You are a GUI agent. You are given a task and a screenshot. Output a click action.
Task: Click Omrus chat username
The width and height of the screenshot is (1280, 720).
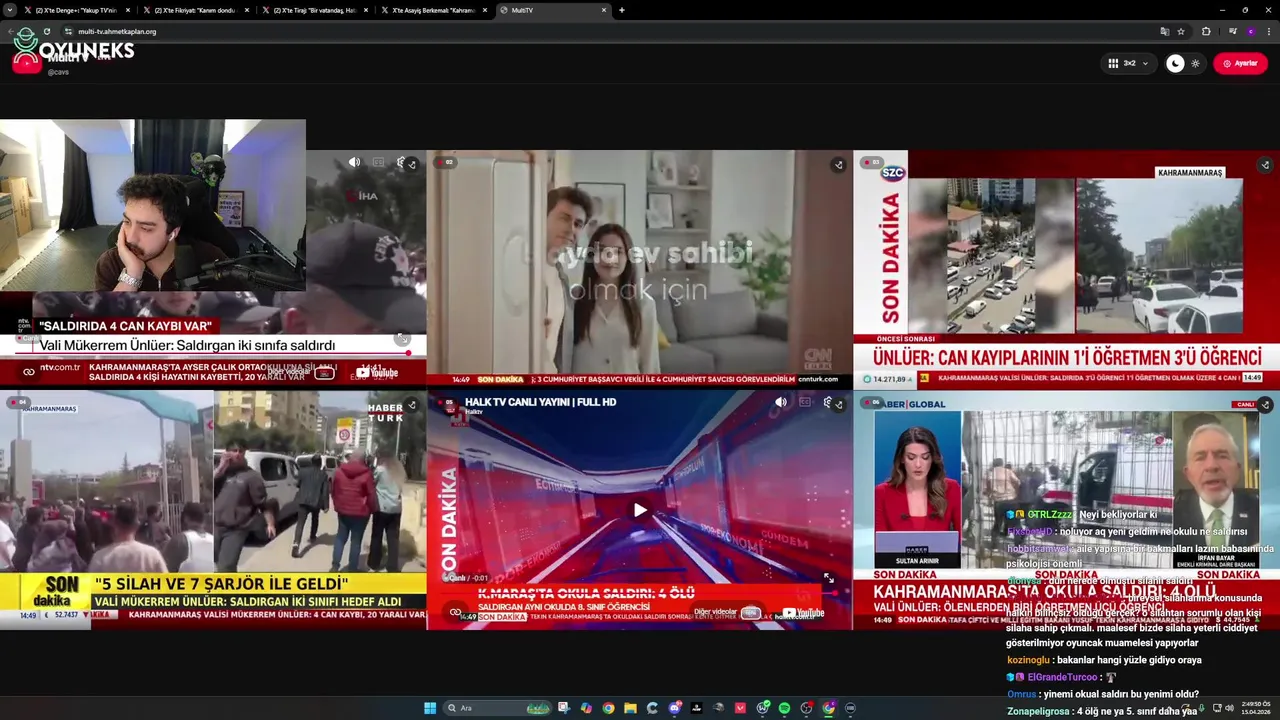(1021, 694)
